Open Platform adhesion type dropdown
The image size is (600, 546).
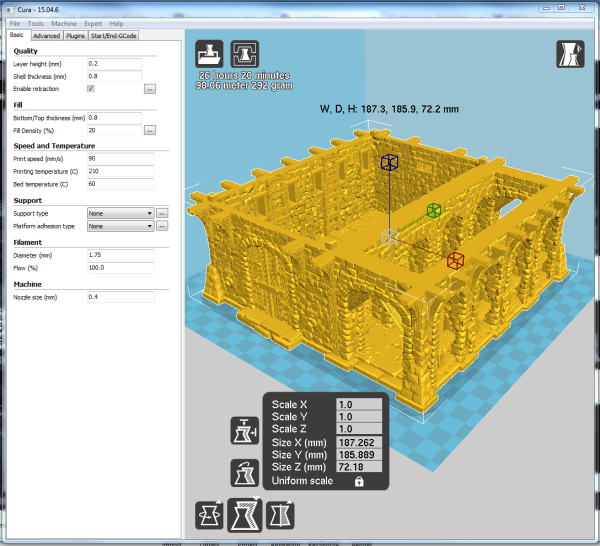point(121,226)
